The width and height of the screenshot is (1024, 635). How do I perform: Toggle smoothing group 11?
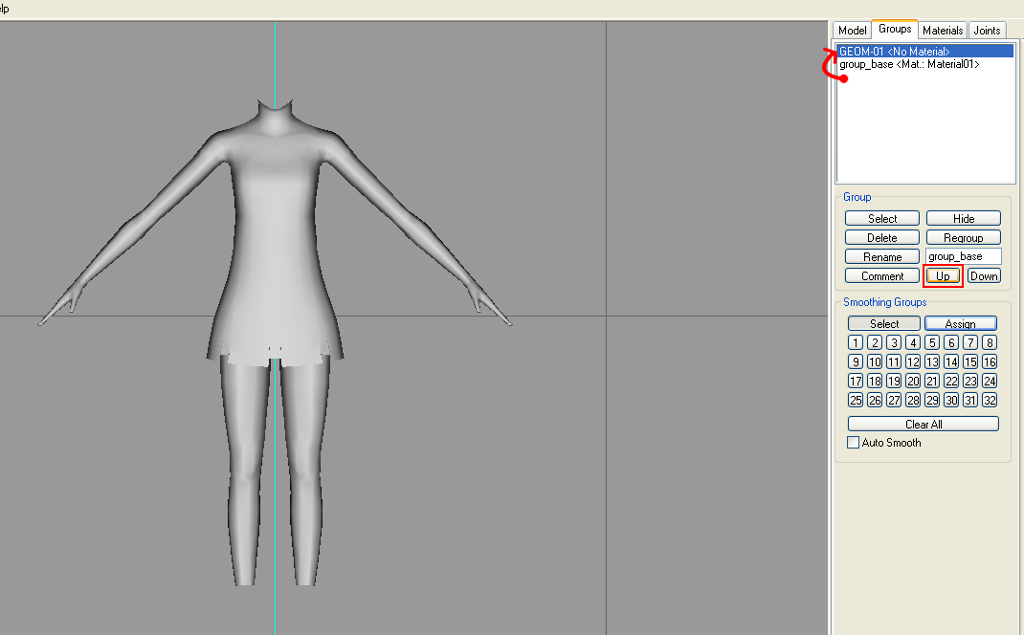click(x=894, y=361)
